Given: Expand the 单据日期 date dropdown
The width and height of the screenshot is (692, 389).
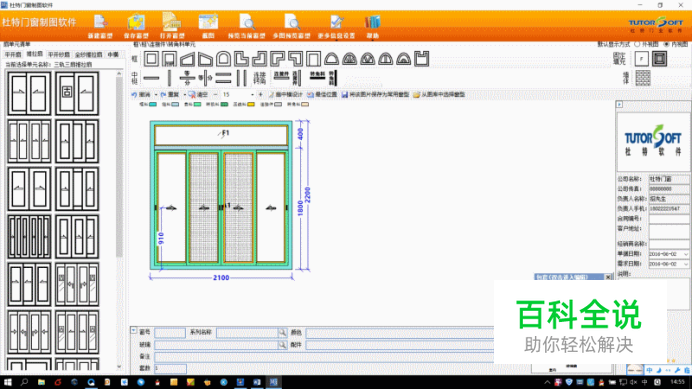Looking at the screenshot, I should coord(685,254).
